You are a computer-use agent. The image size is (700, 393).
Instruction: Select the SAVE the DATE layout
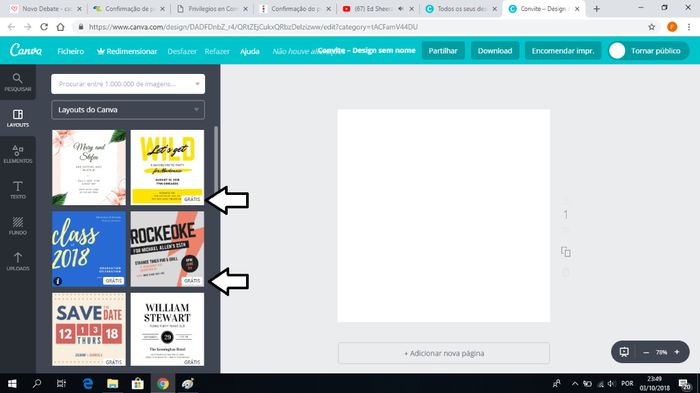point(89,330)
